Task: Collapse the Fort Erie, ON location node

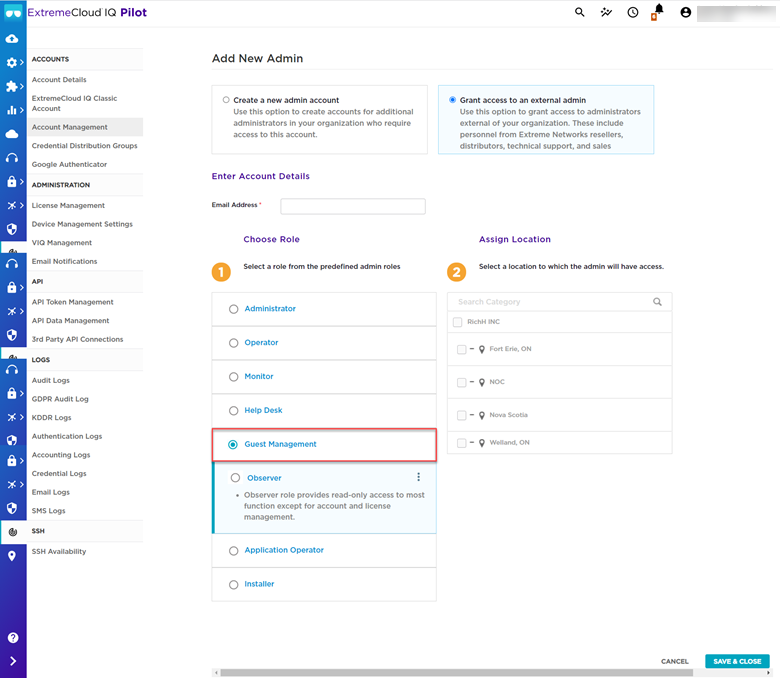Action: pyautogui.click(x=472, y=349)
